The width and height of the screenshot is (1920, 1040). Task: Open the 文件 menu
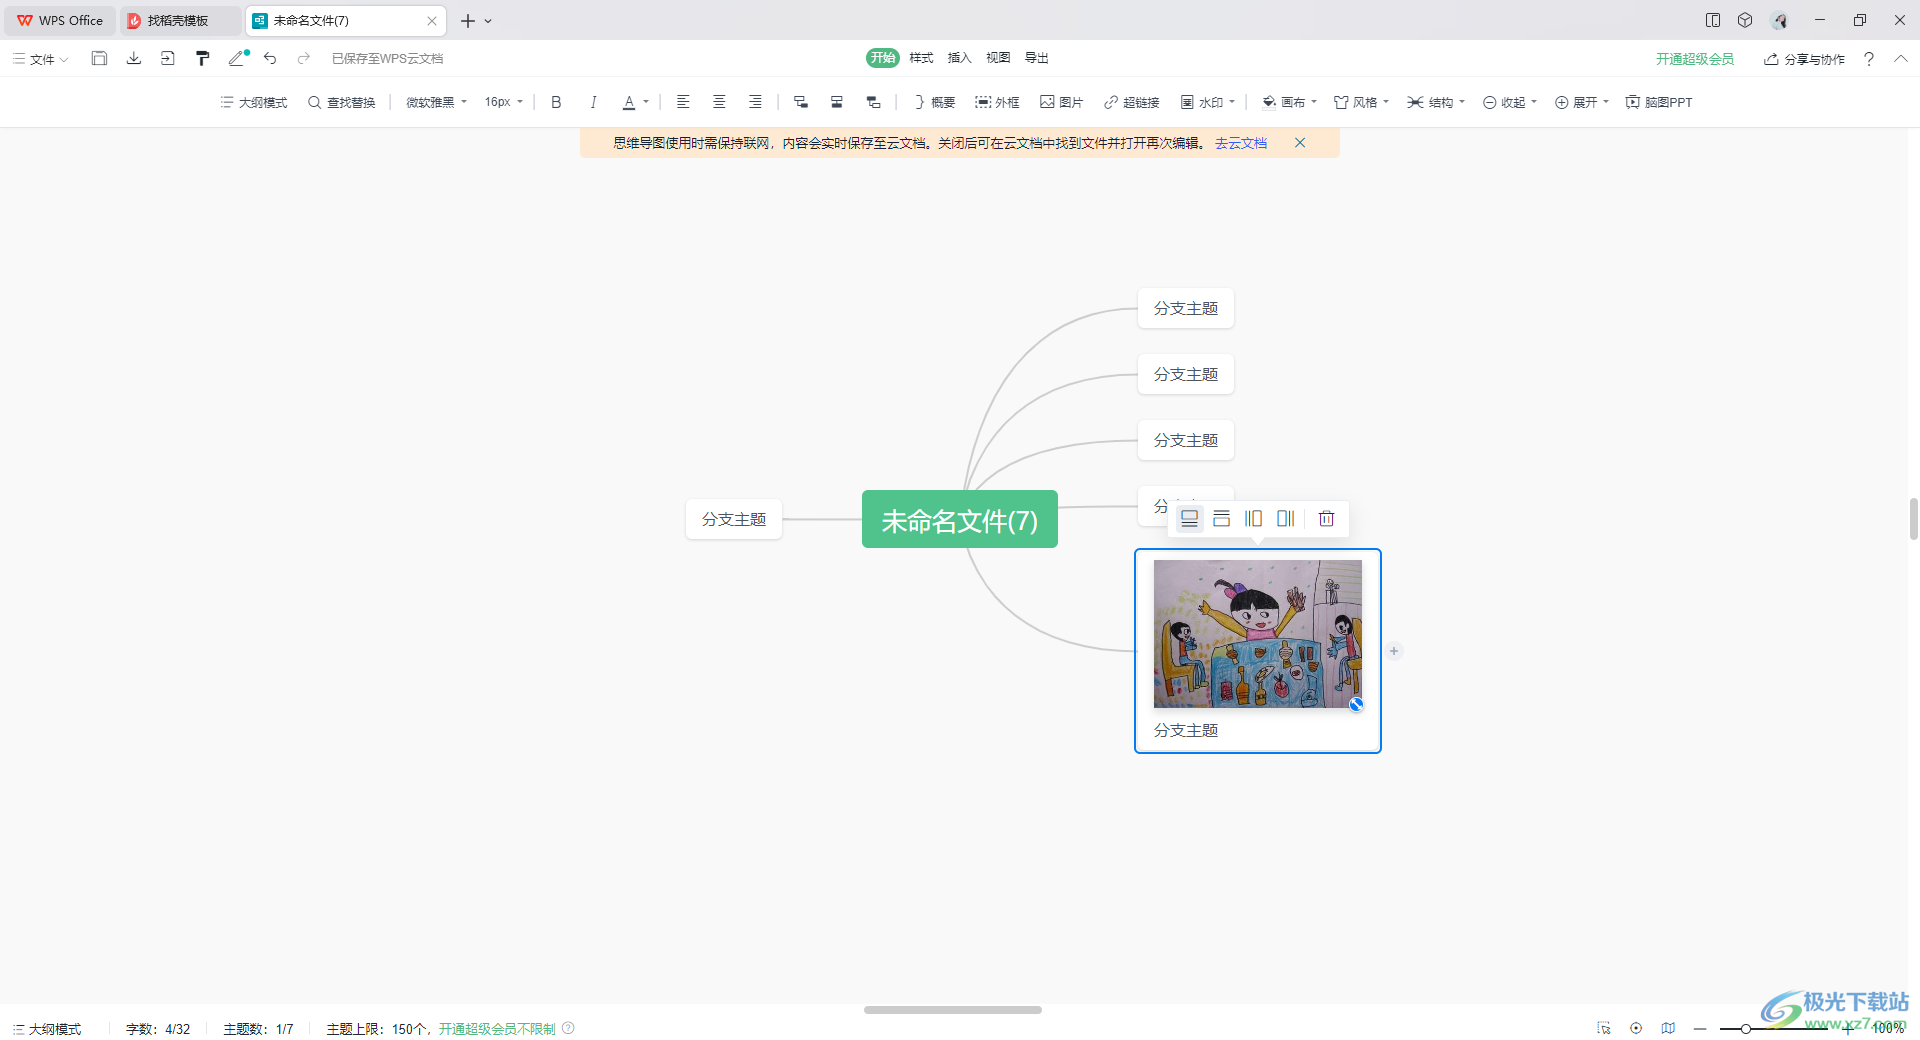pos(40,59)
